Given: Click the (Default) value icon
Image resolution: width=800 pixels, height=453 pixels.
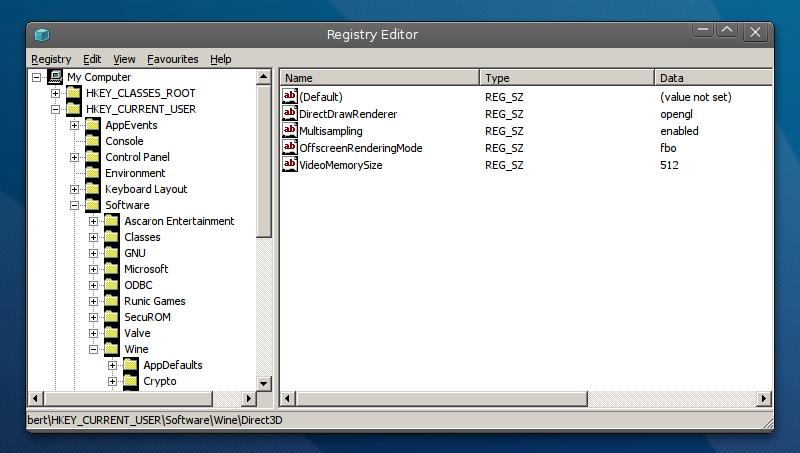Looking at the screenshot, I should pos(290,97).
